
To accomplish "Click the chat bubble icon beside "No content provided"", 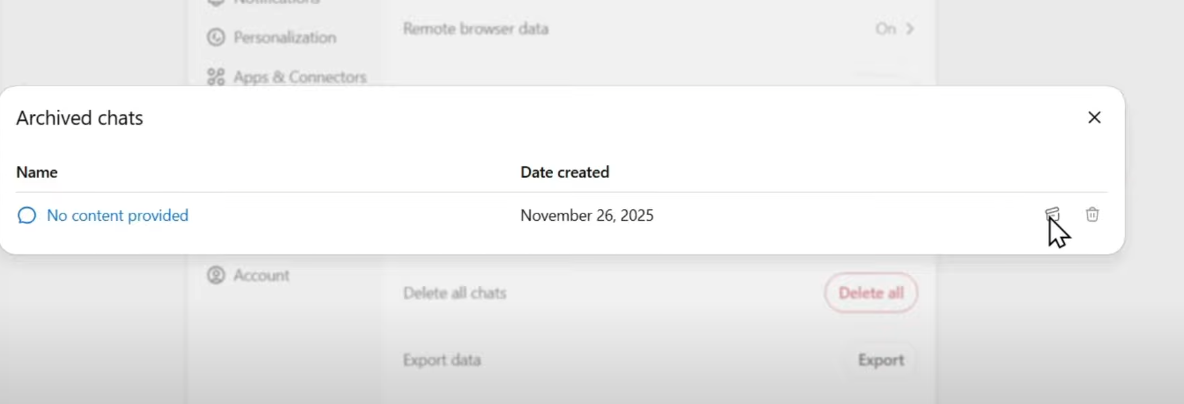I will click(x=27, y=215).
